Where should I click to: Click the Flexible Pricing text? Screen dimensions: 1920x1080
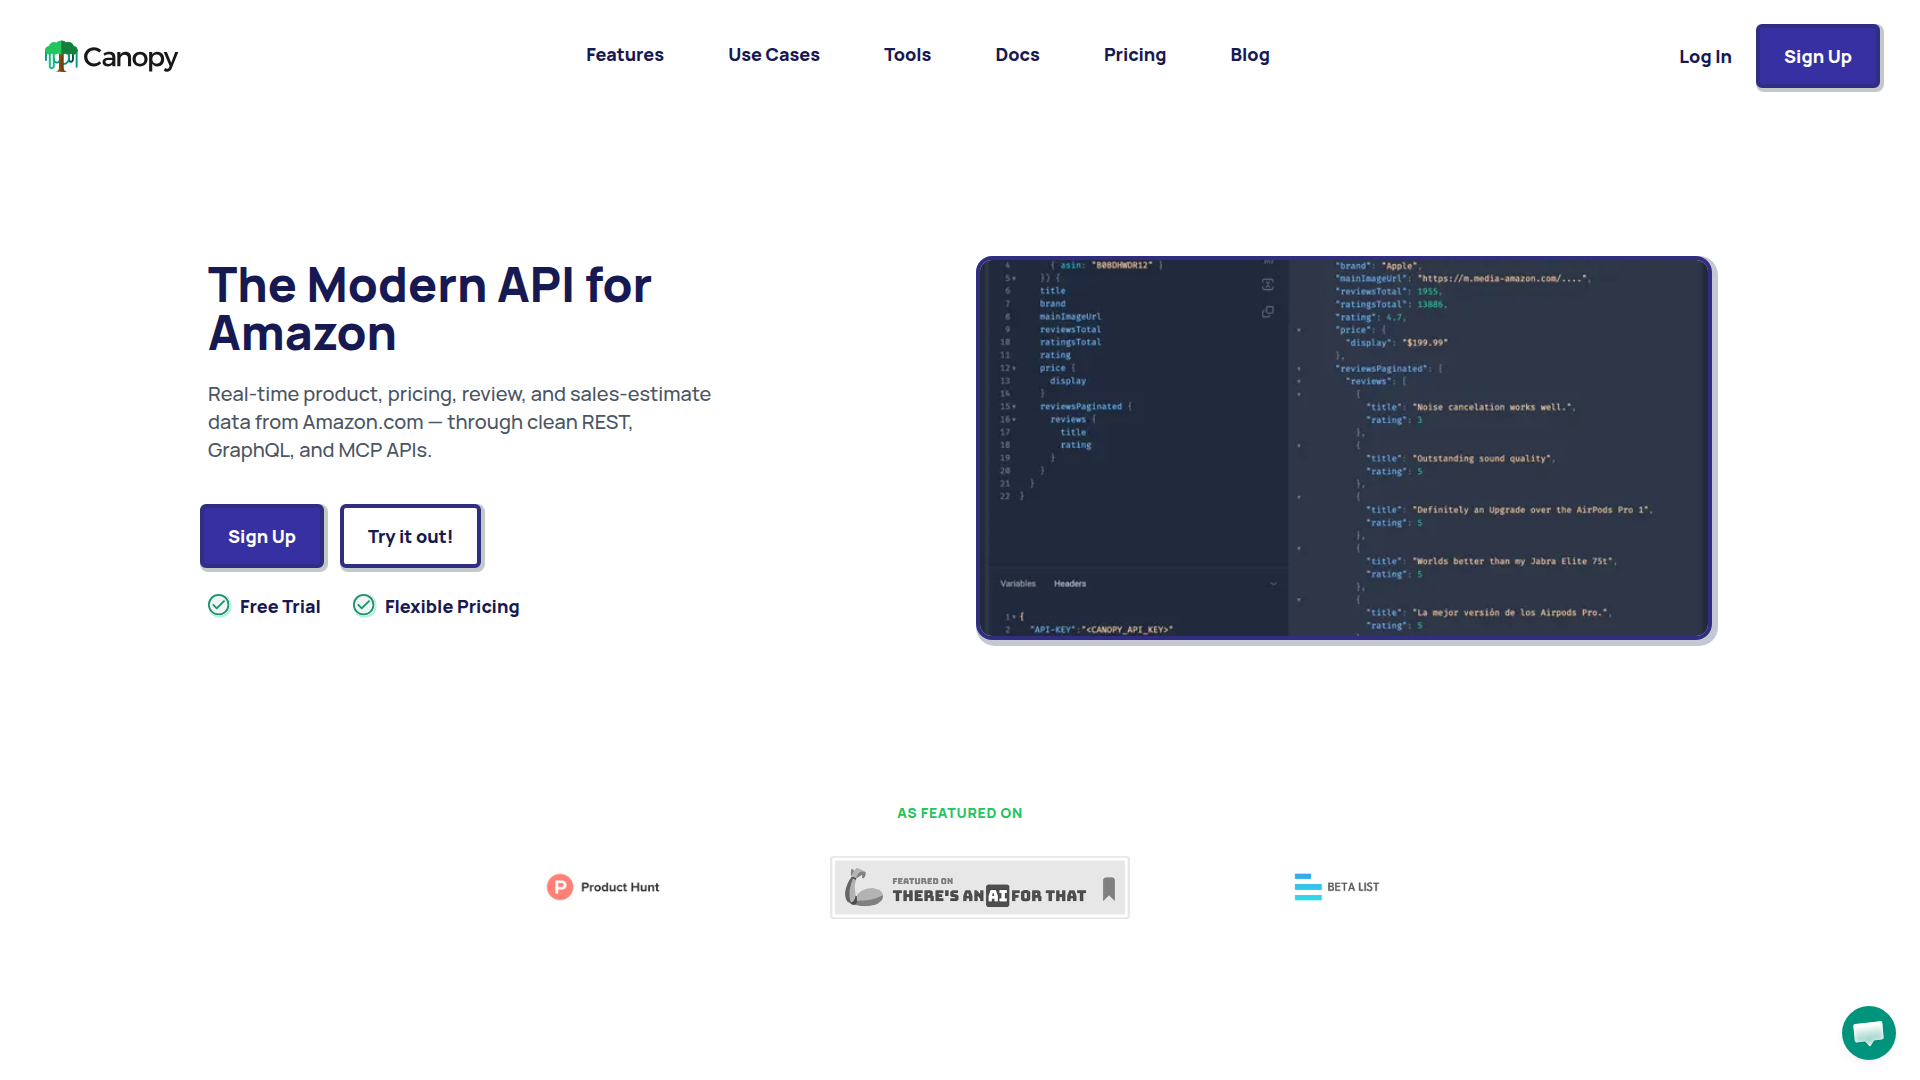click(x=452, y=607)
